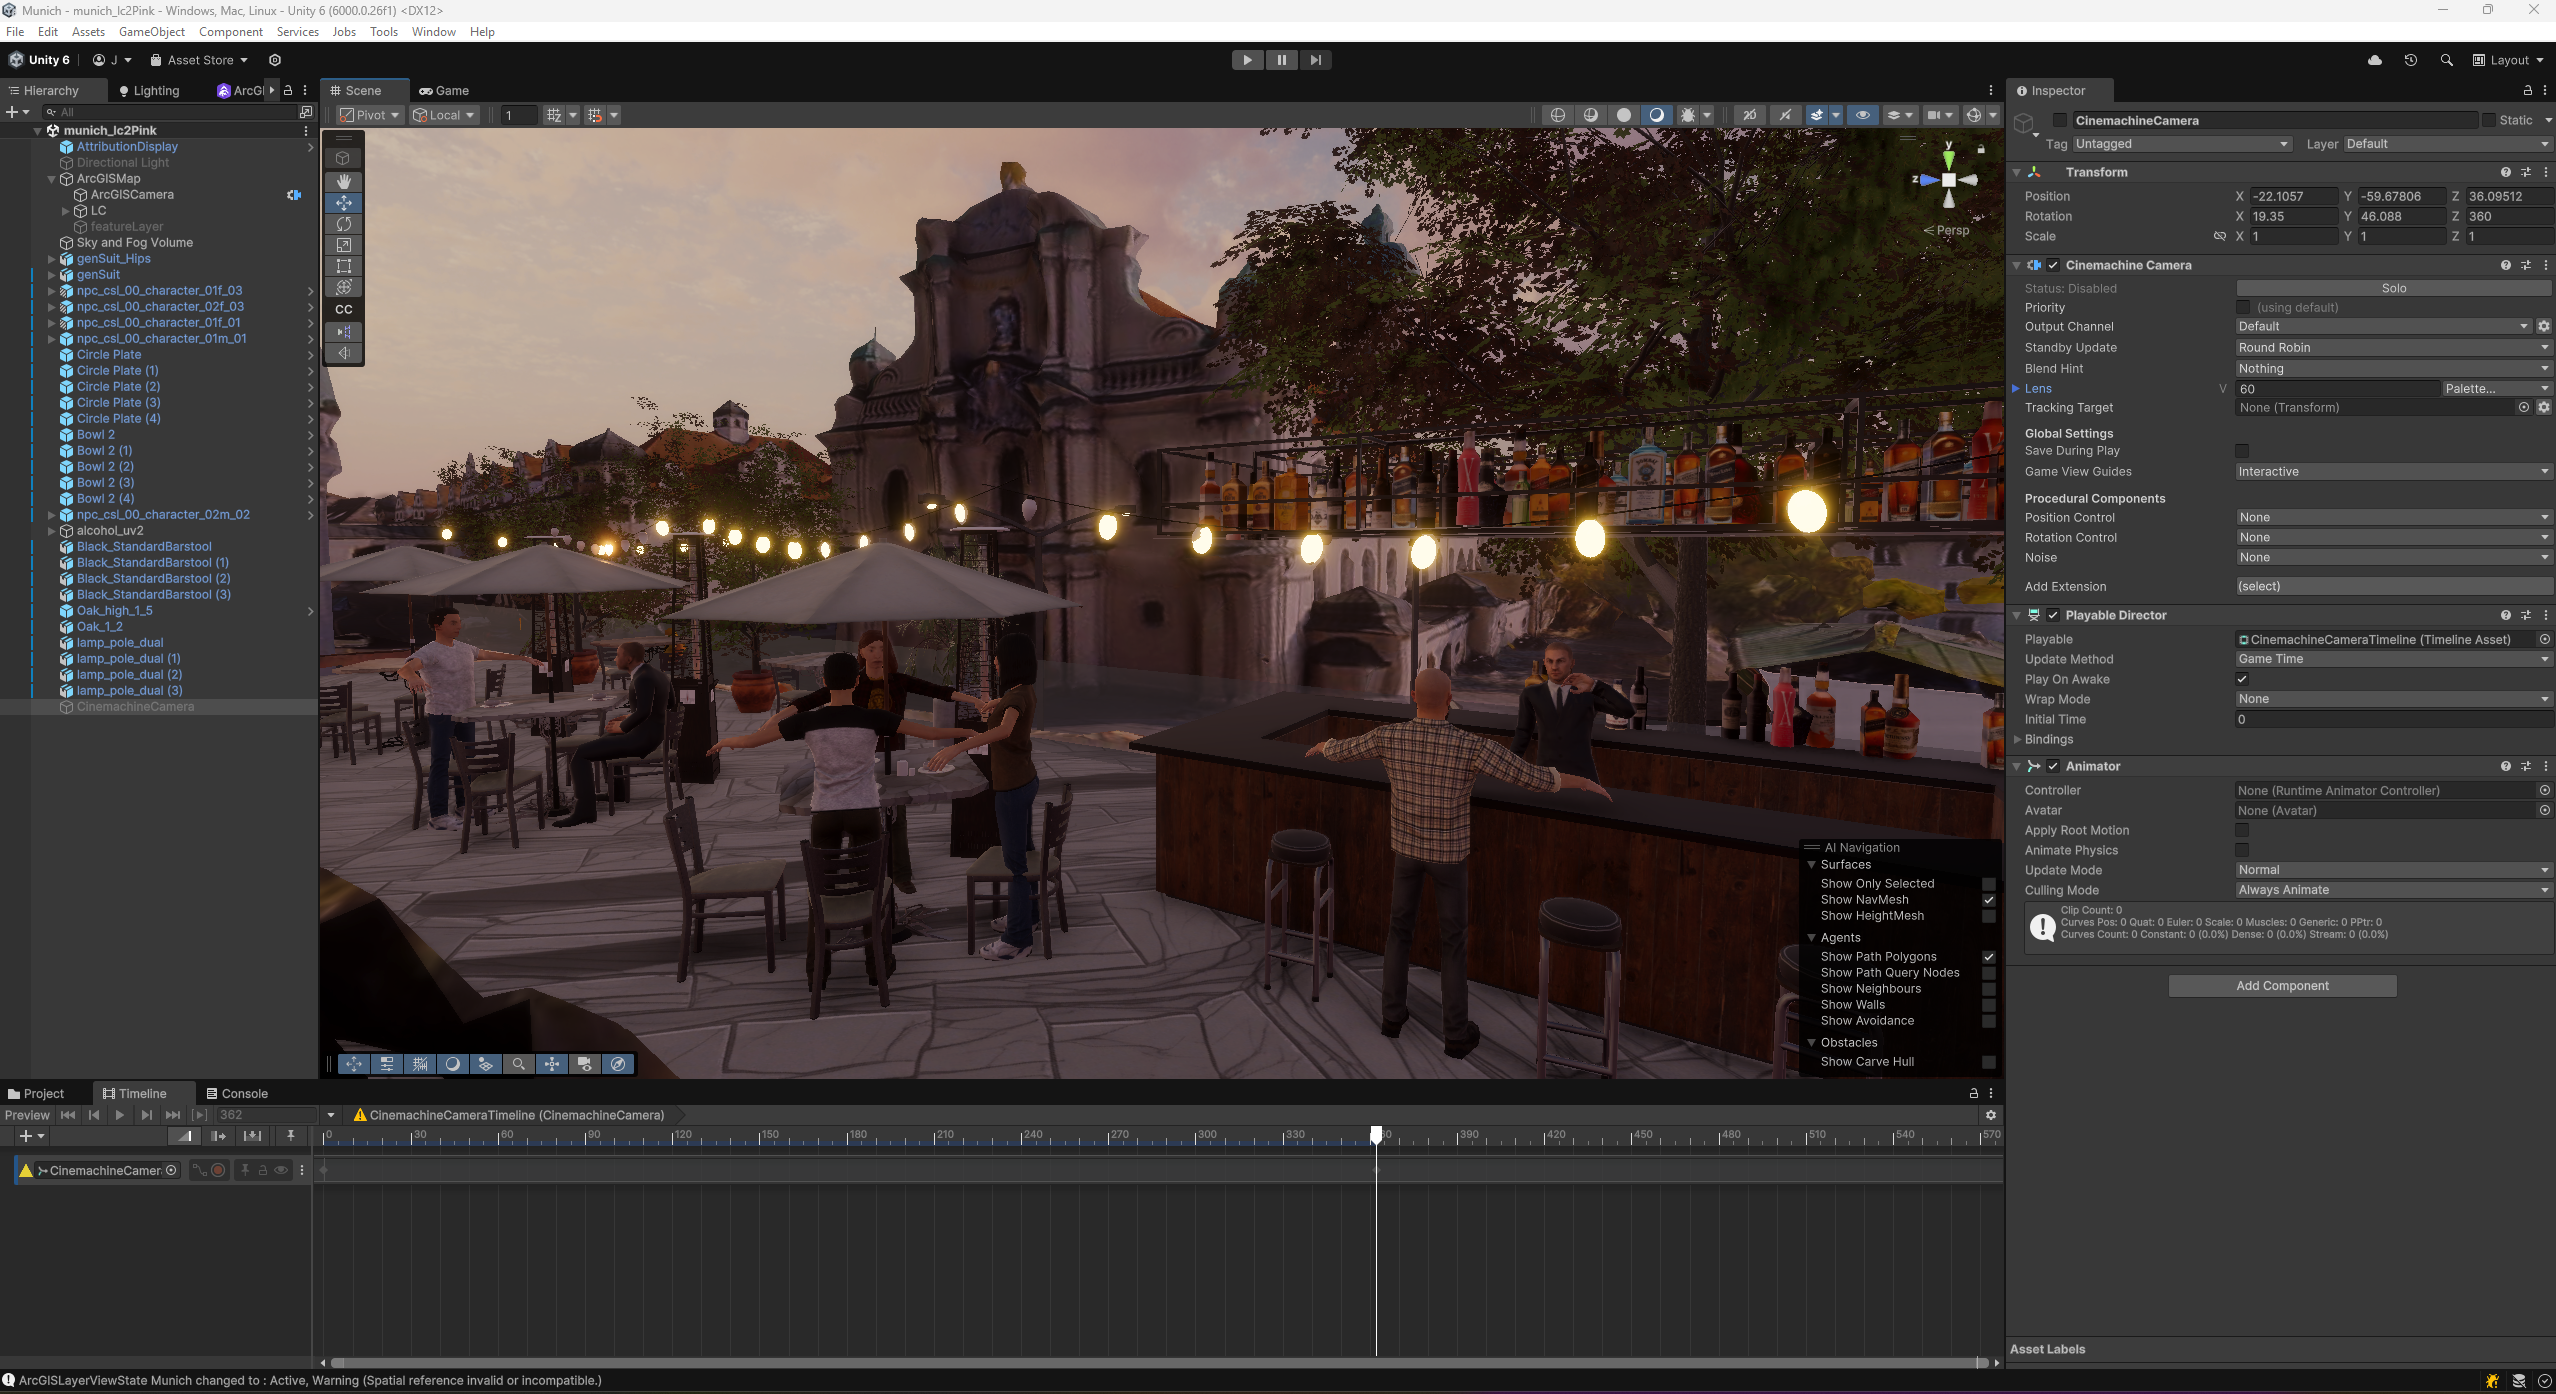The height and width of the screenshot is (1394, 2556).
Task: Select the Rotate tool in the scene toolbar
Action: (345, 224)
